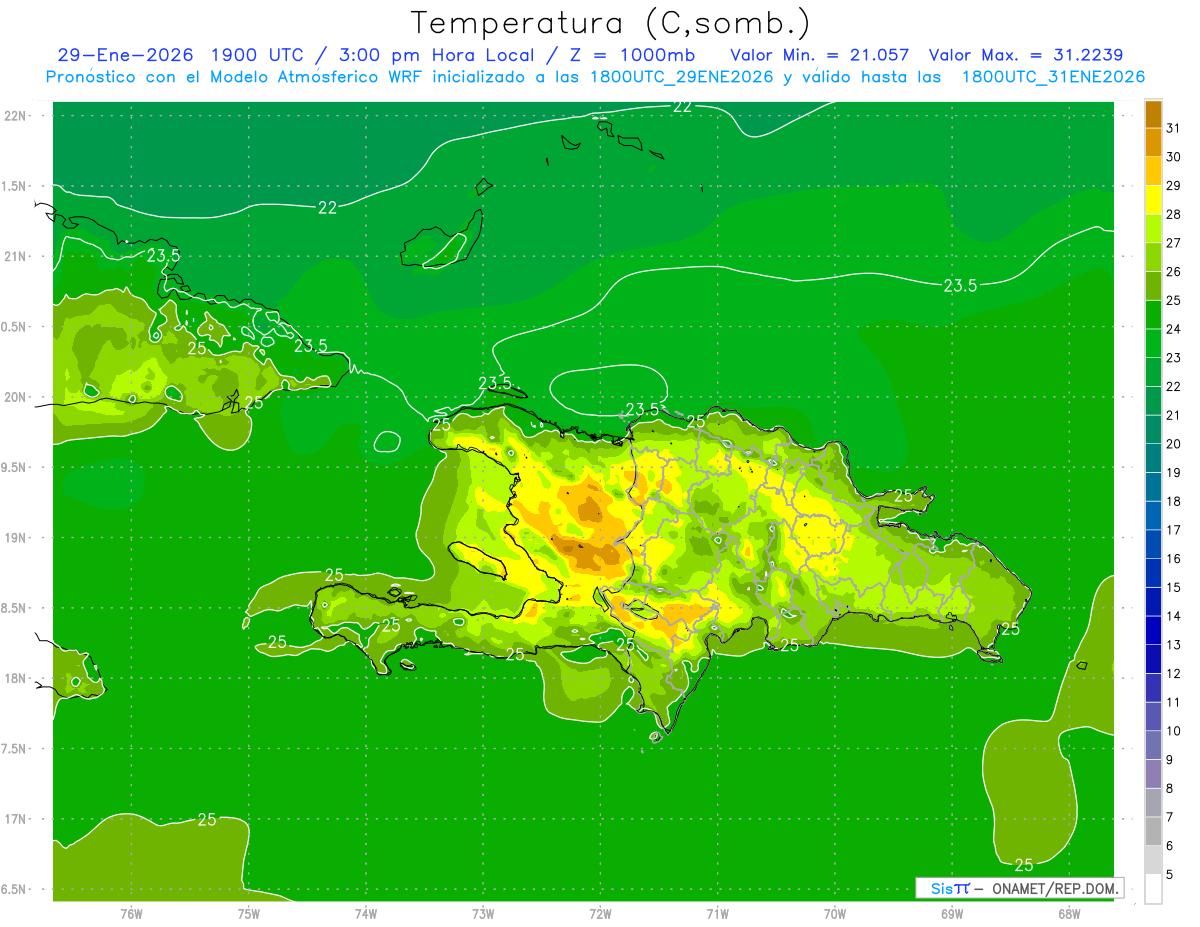Click the Valor Min. = 21.057 text

pyautogui.click(x=819, y=55)
